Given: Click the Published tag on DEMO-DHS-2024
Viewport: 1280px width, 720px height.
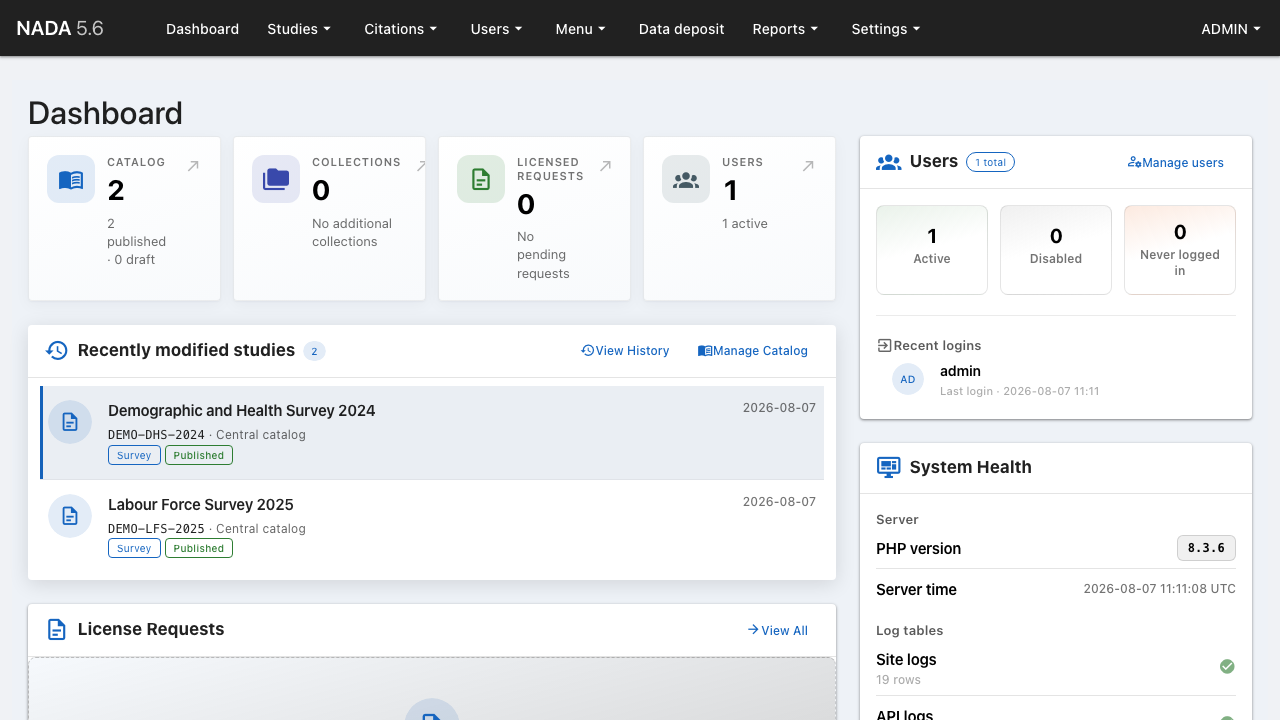Looking at the screenshot, I should click(199, 455).
